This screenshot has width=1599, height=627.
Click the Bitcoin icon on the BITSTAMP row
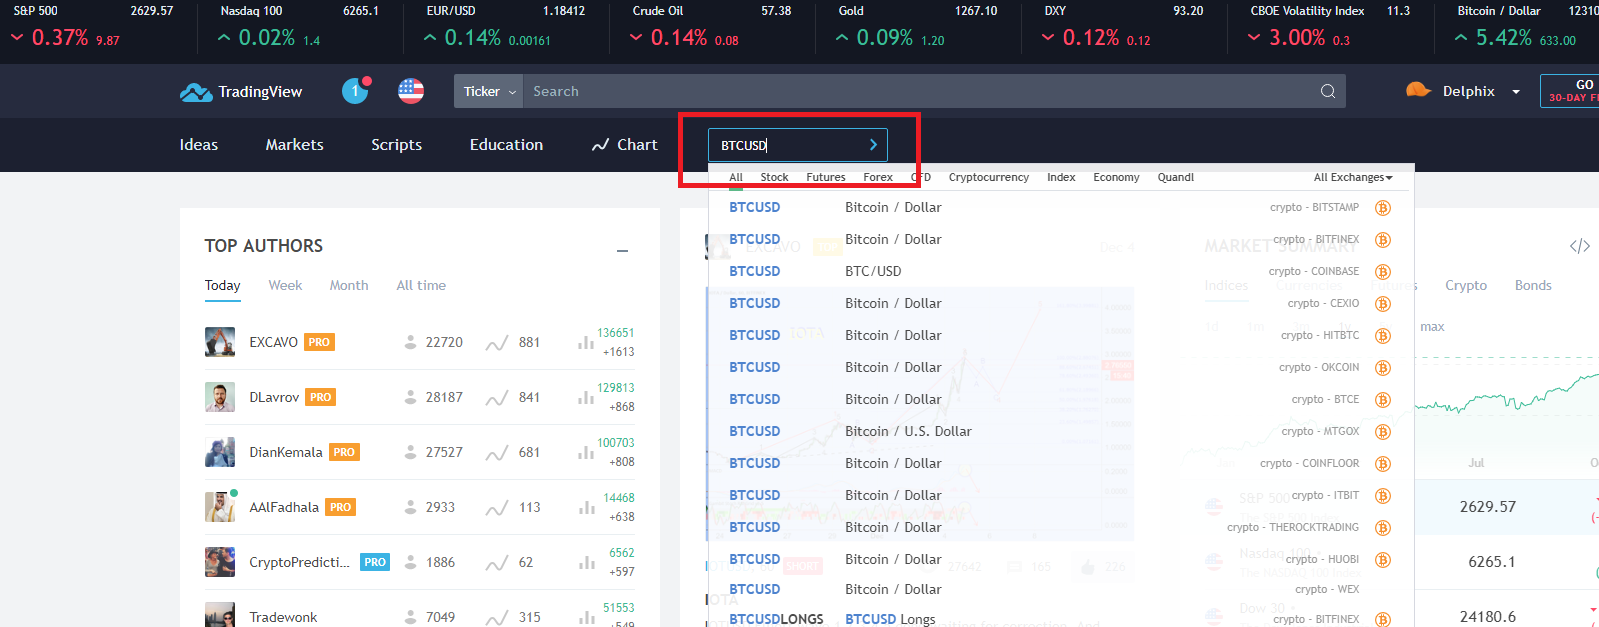tap(1383, 208)
